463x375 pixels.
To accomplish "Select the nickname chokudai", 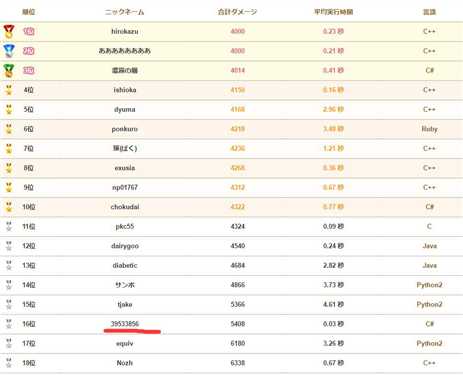I will coord(125,207).
